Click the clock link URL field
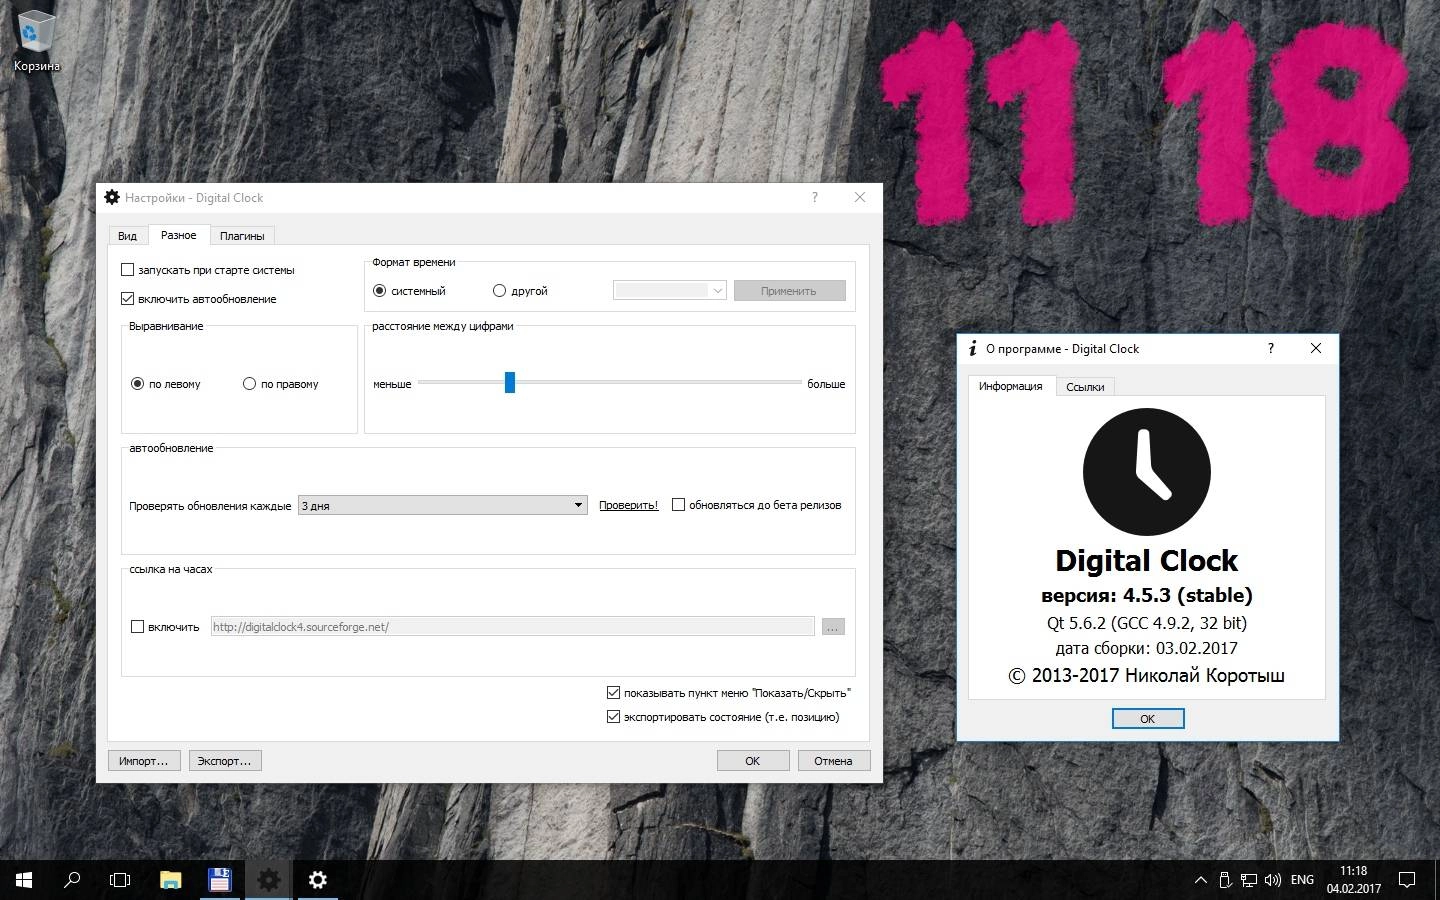 [x=512, y=627]
